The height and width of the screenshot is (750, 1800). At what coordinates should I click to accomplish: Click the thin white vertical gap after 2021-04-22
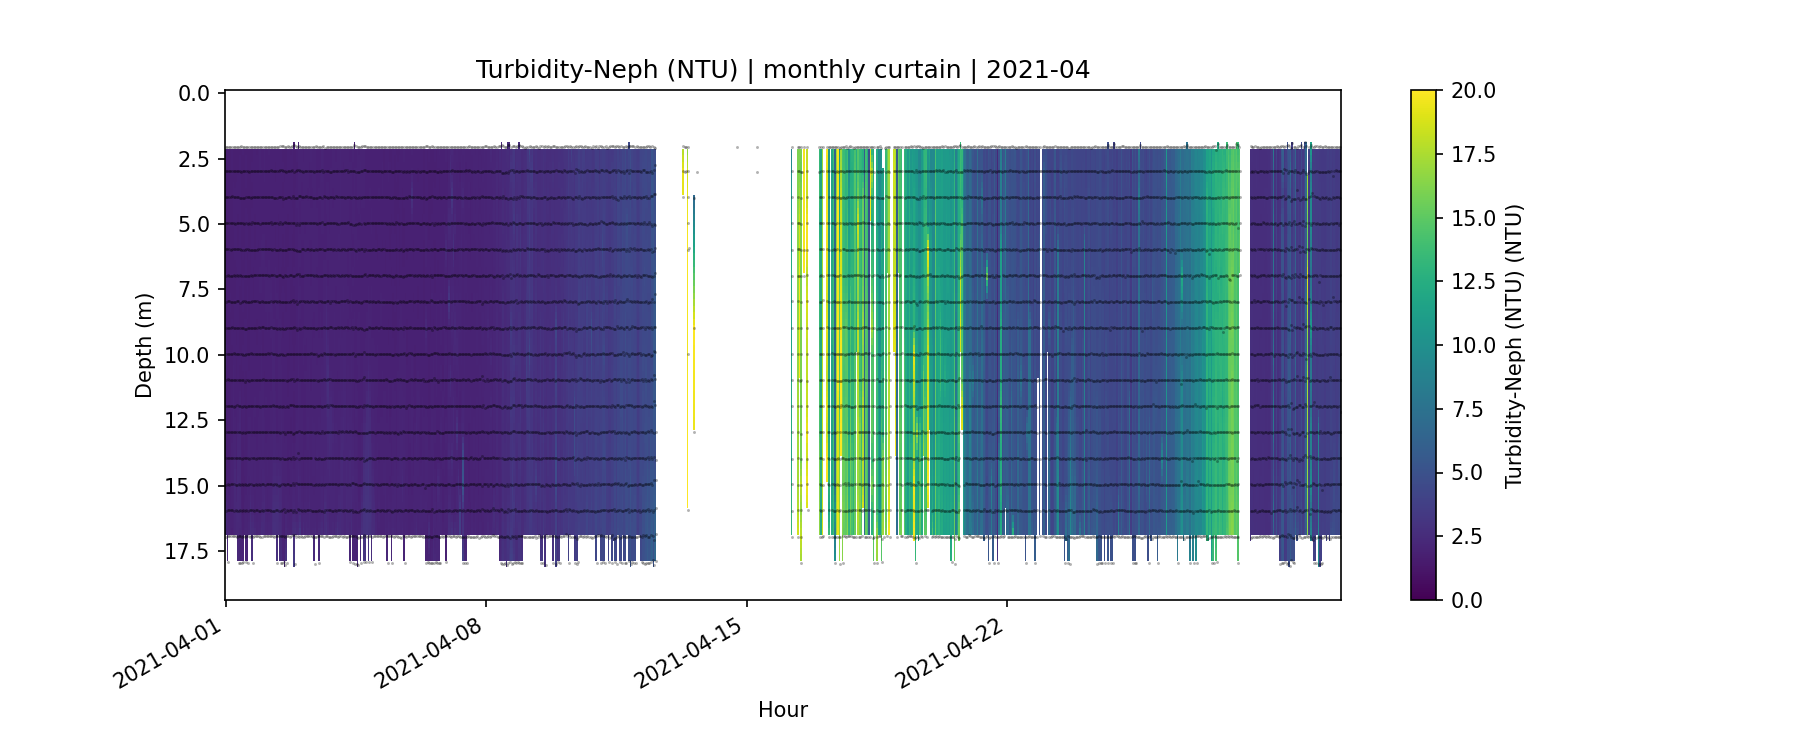click(x=1041, y=340)
